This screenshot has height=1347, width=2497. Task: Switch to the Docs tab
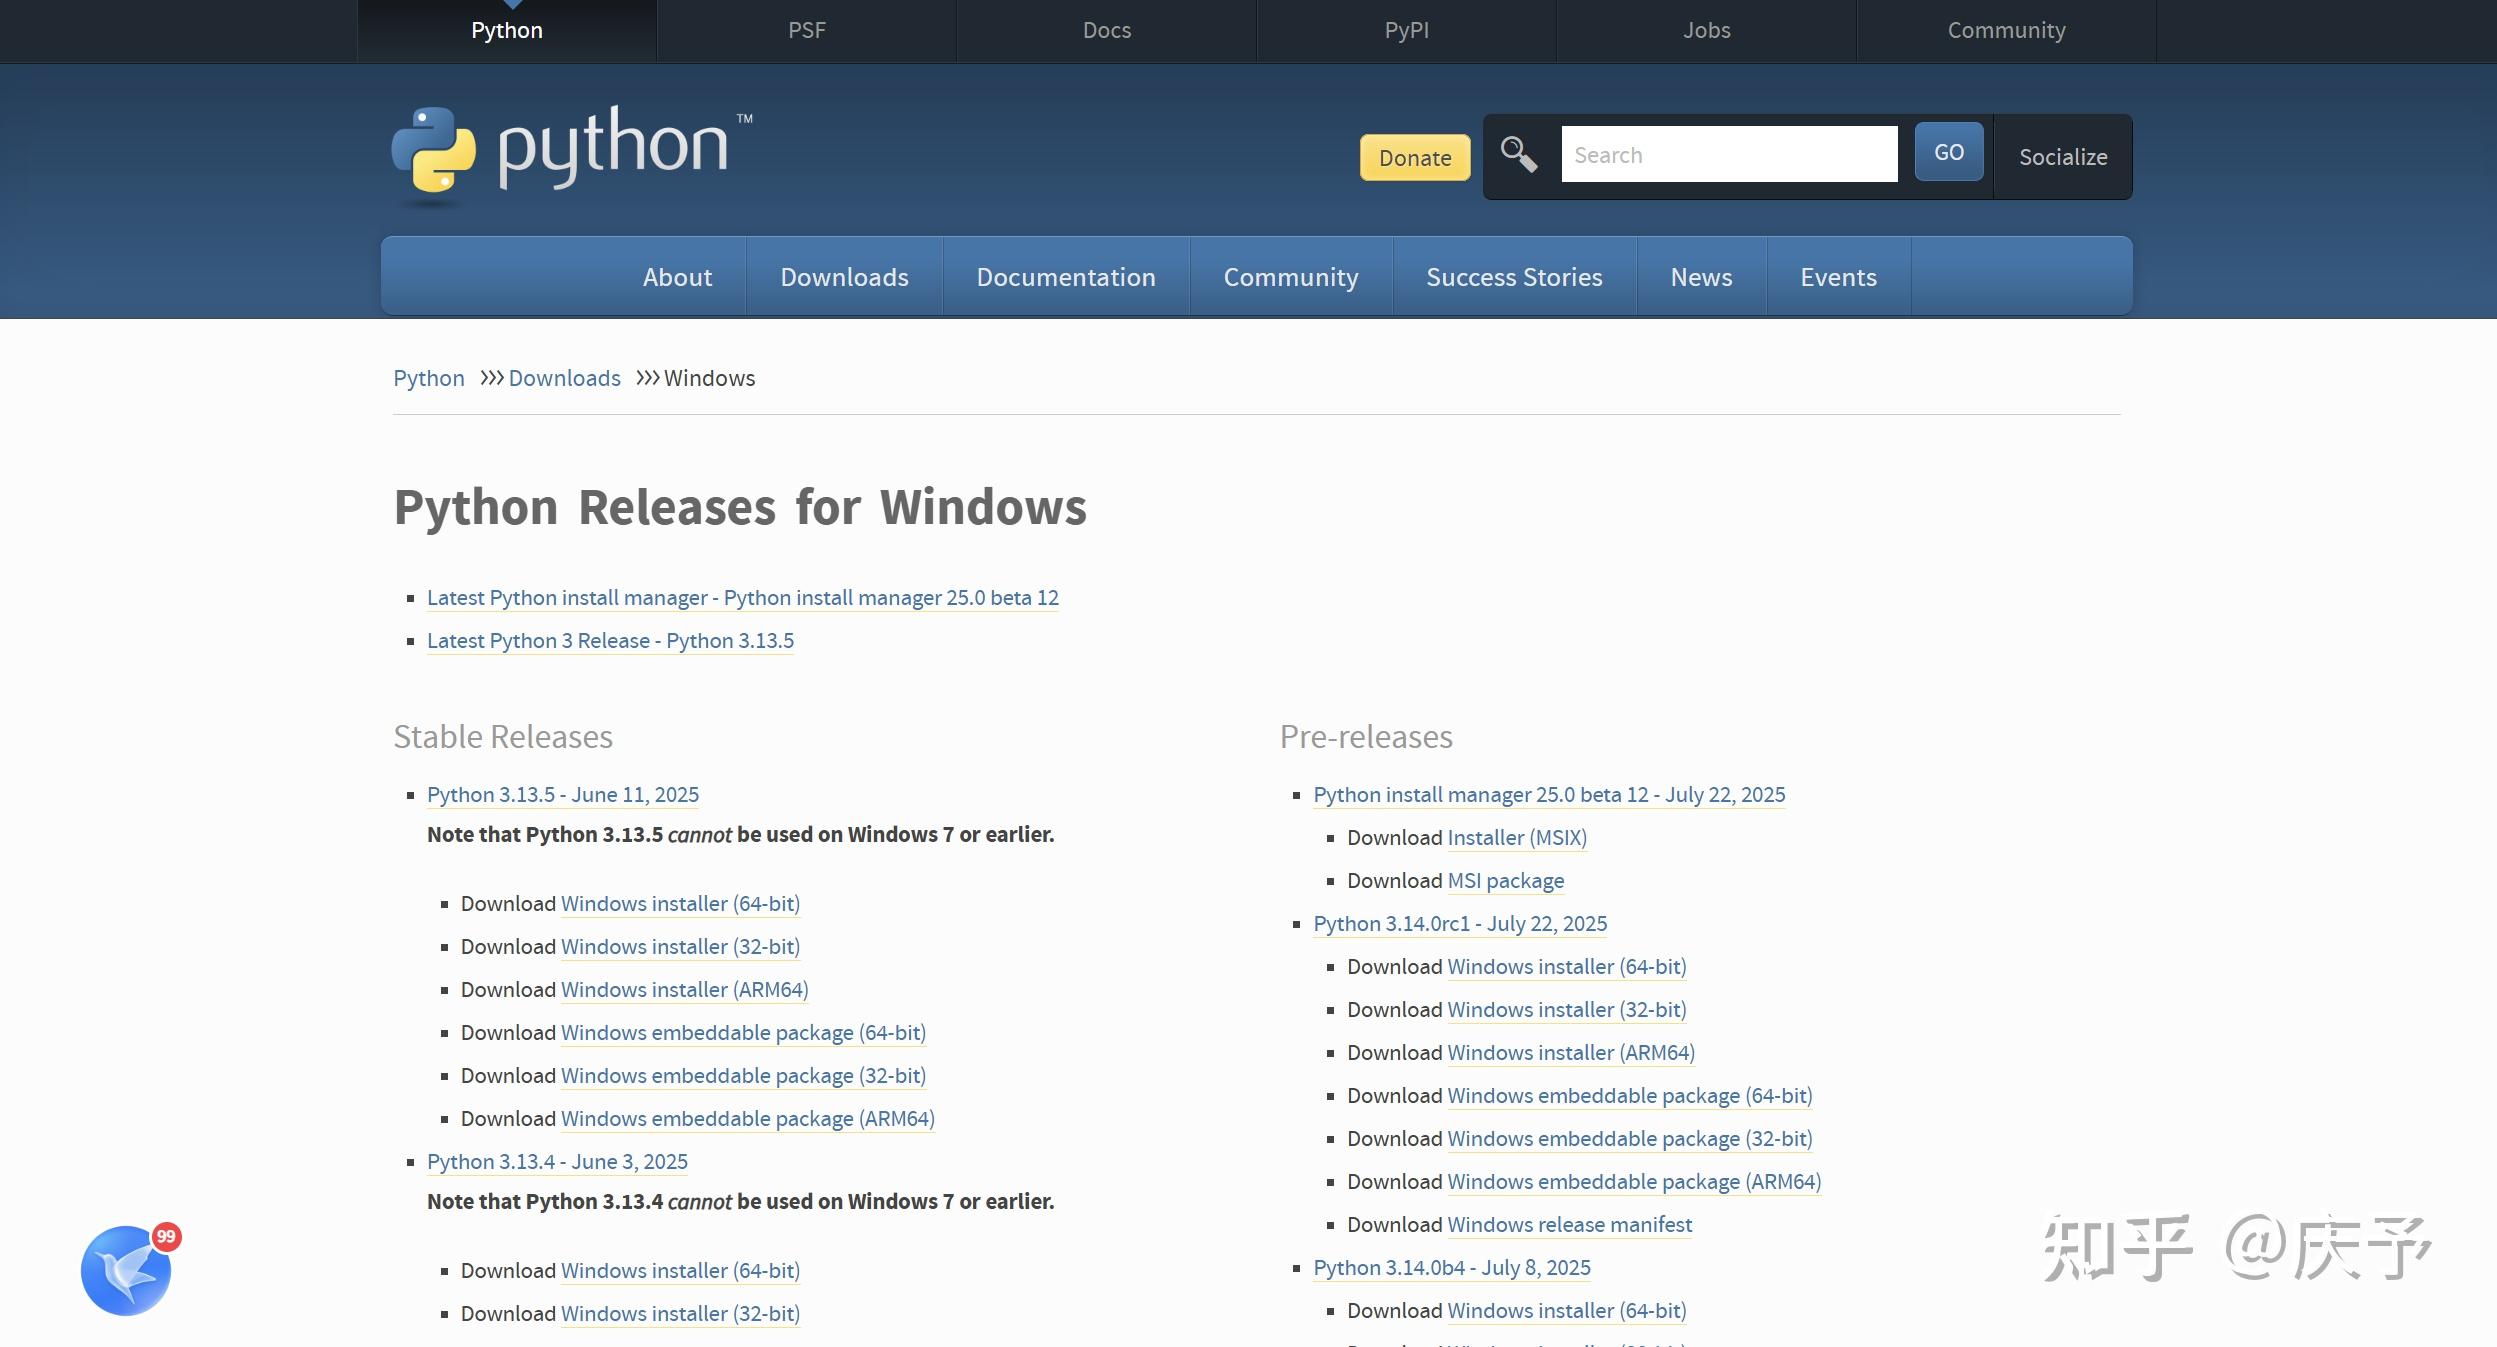1105,29
